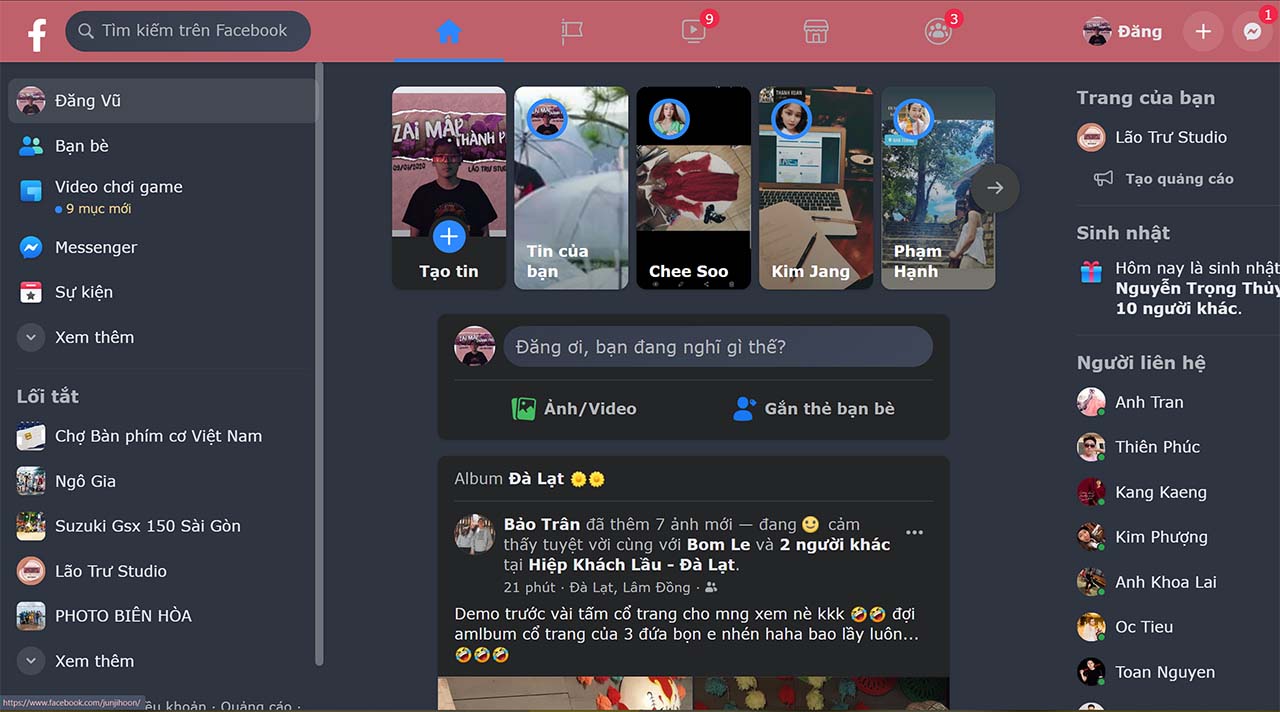1280x712 pixels.
Task: Open the Sự kiện sidebar entry
Action: (x=84, y=292)
